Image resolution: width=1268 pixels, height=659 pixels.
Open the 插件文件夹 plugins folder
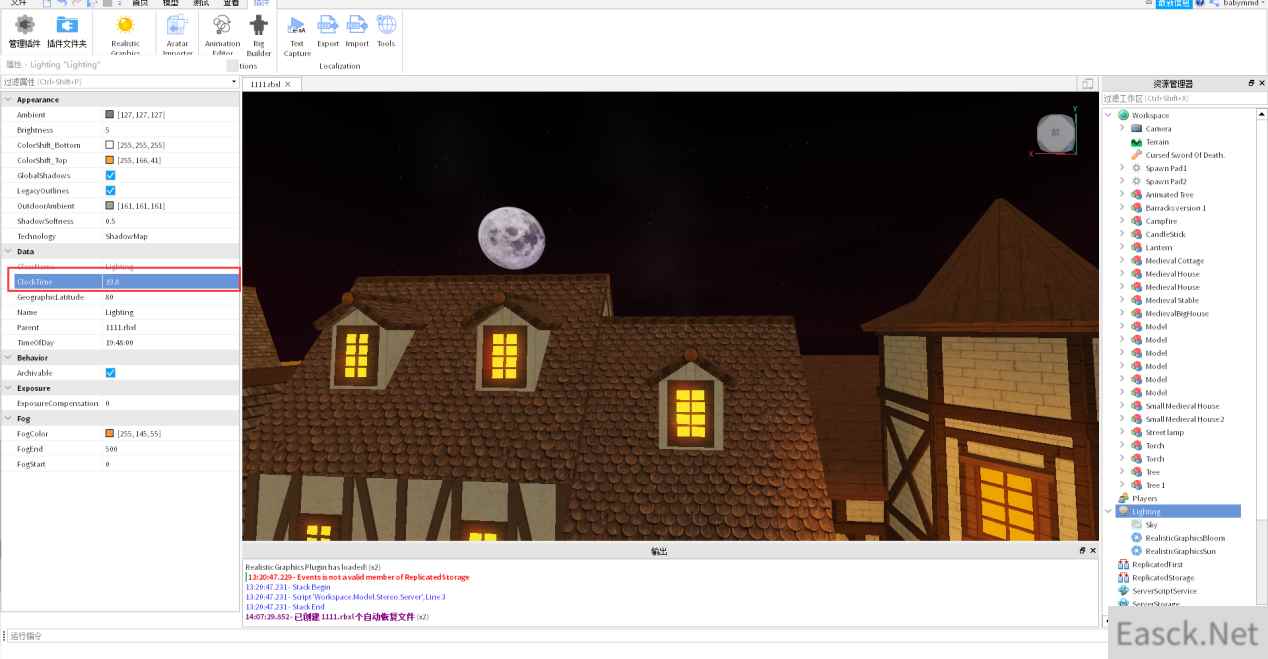coord(67,31)
